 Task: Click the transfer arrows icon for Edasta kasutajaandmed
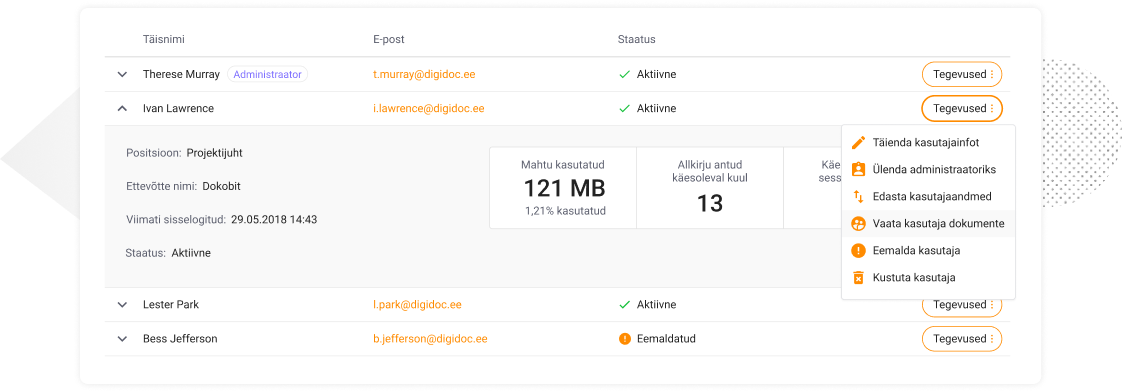tap(859, 196)
